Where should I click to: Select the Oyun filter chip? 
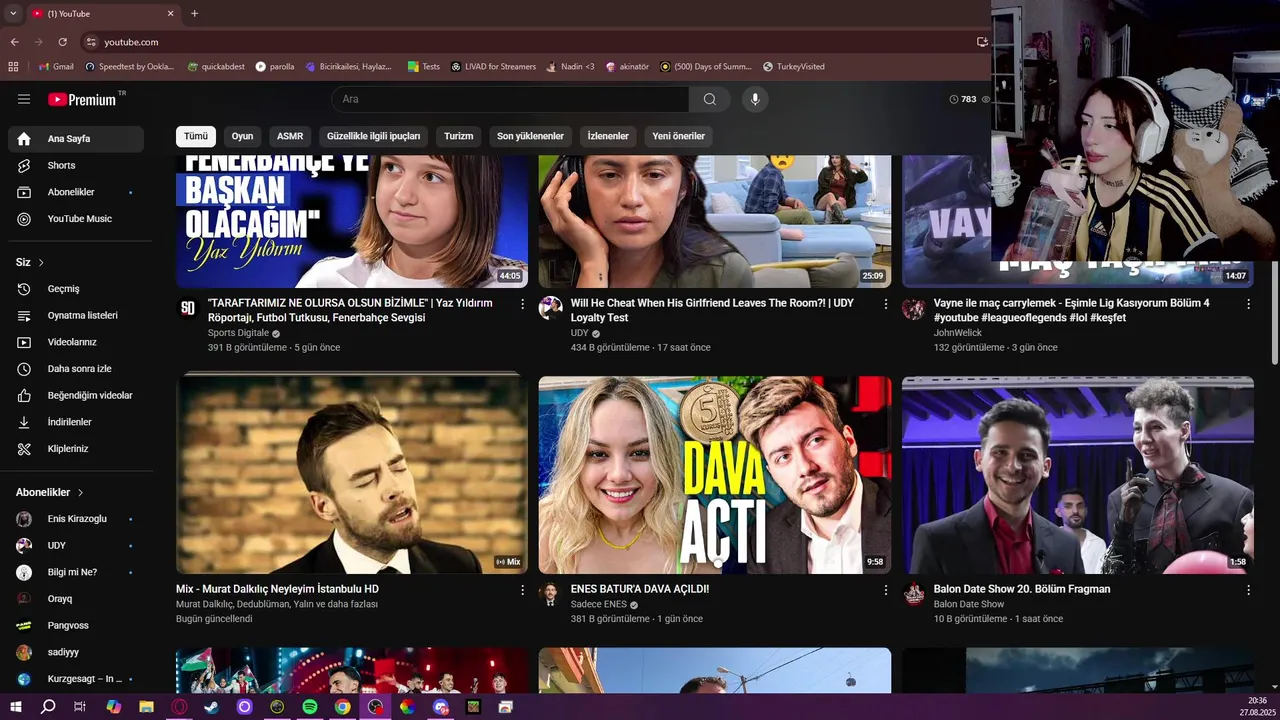[243, 136]
